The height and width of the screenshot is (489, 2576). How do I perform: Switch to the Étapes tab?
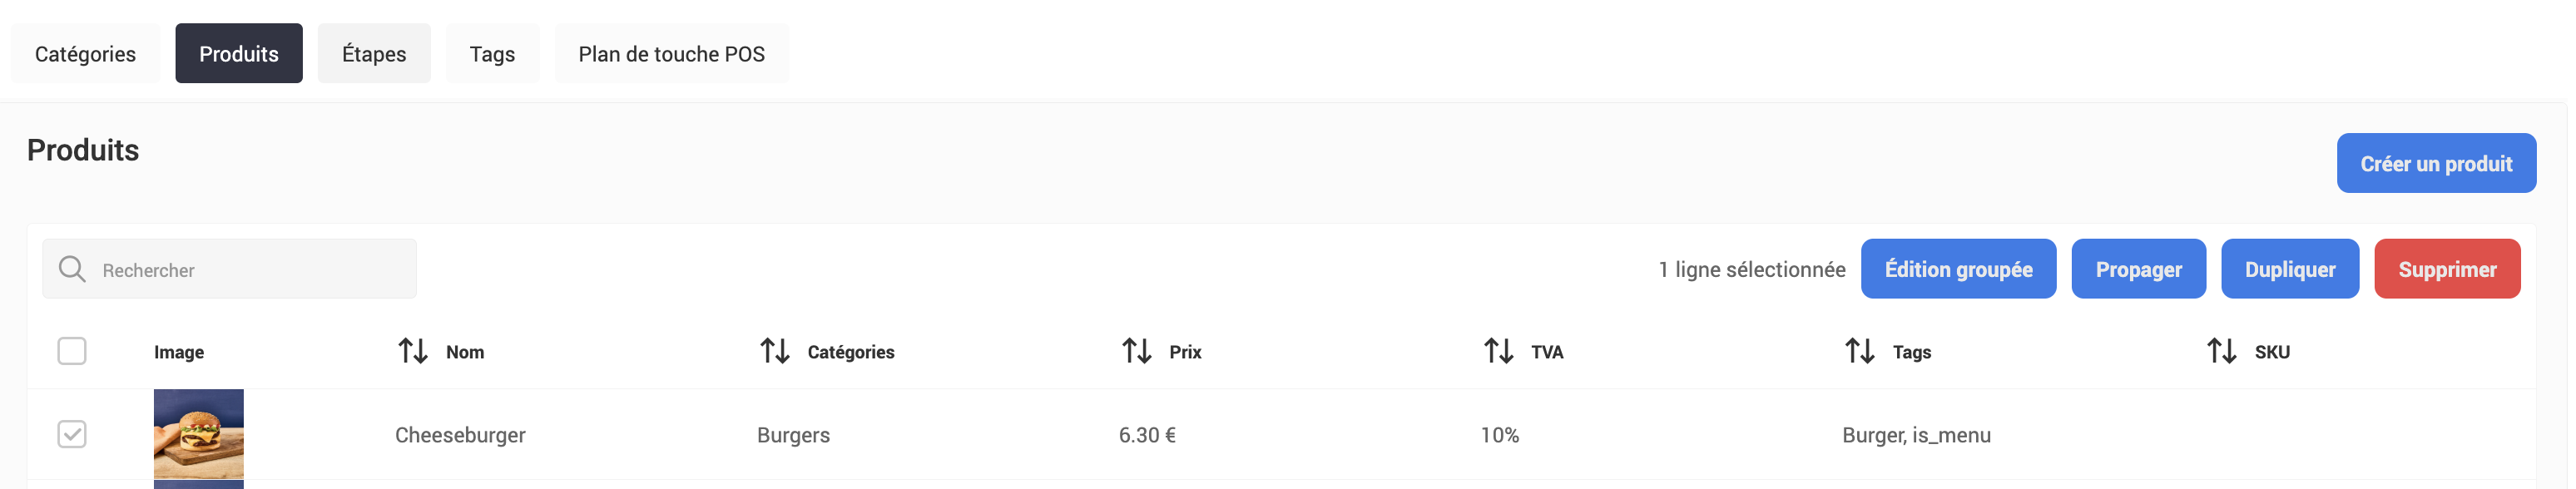(x=374, y=54)
